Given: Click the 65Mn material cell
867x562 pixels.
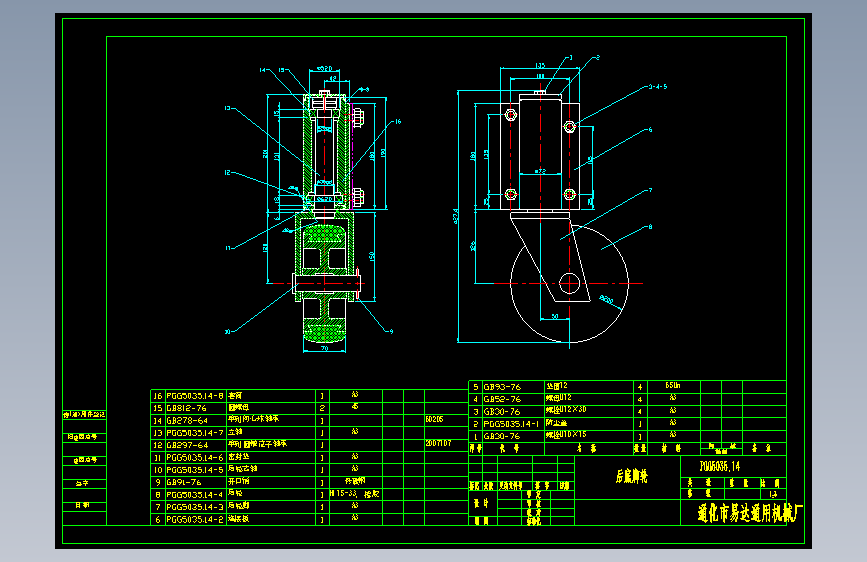Looking at the screenshot, I should tap(673, 386).
